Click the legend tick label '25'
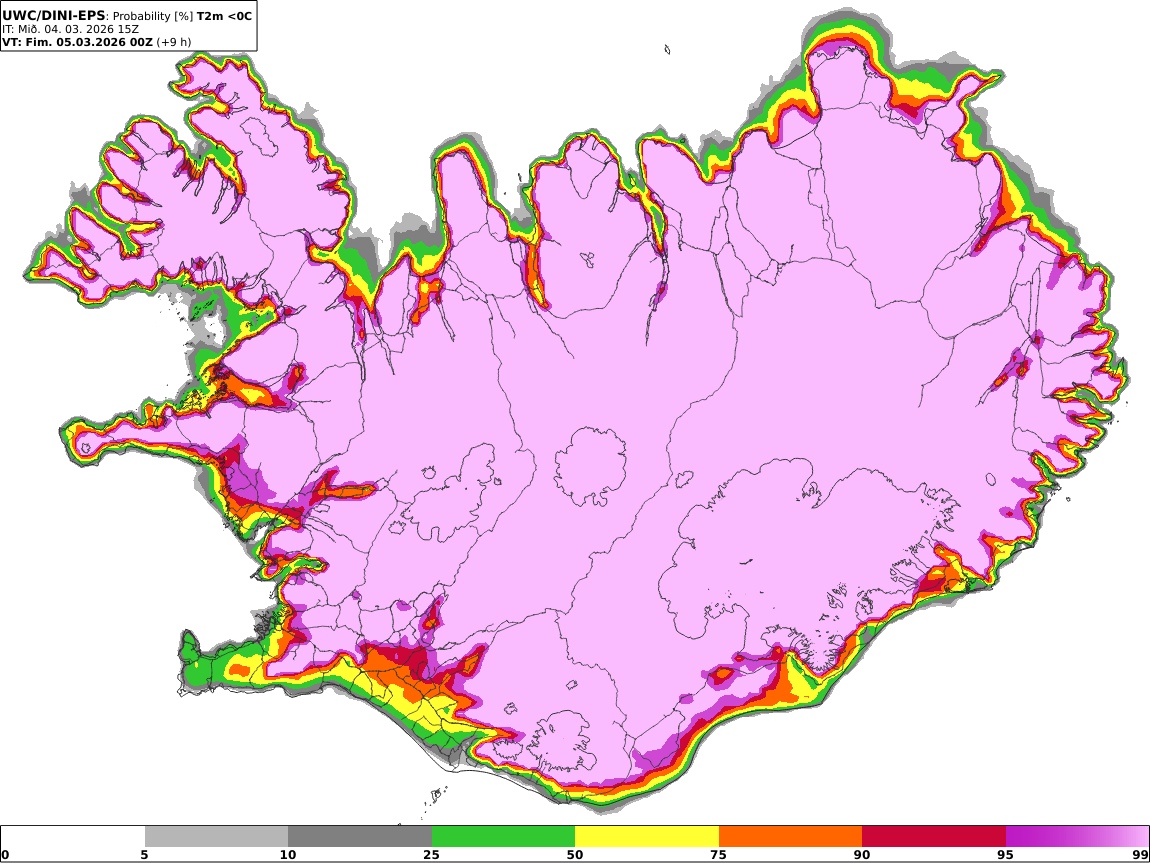Screen dimensions: 1150x863 431,855
